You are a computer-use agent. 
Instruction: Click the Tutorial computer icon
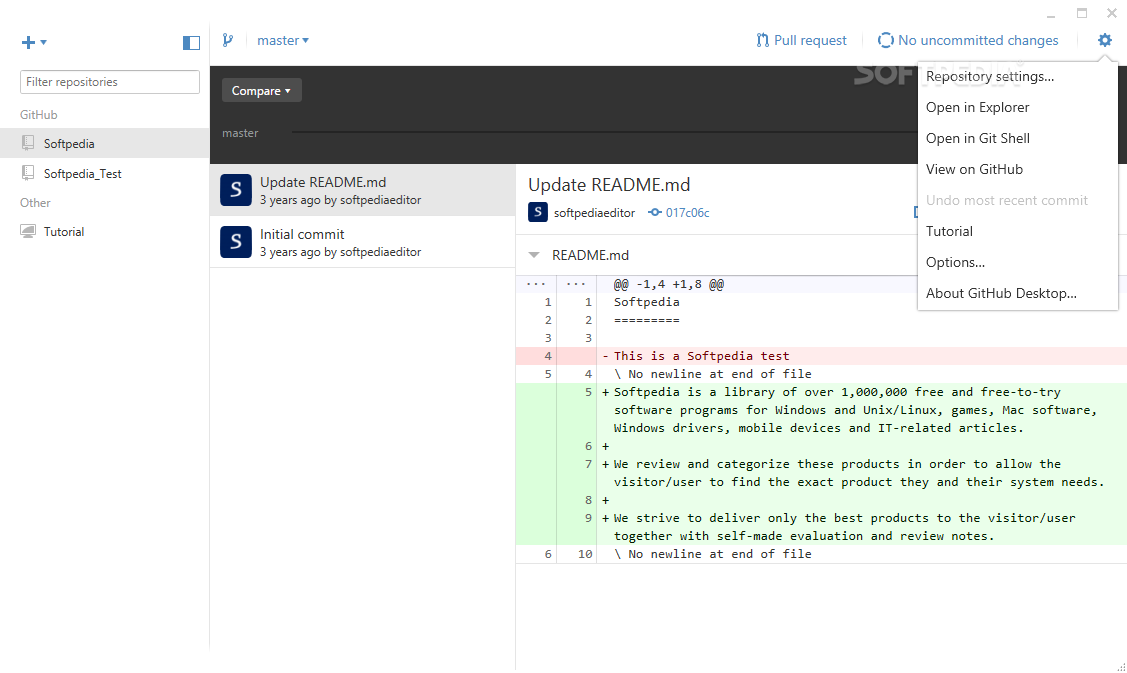[28, 232]
